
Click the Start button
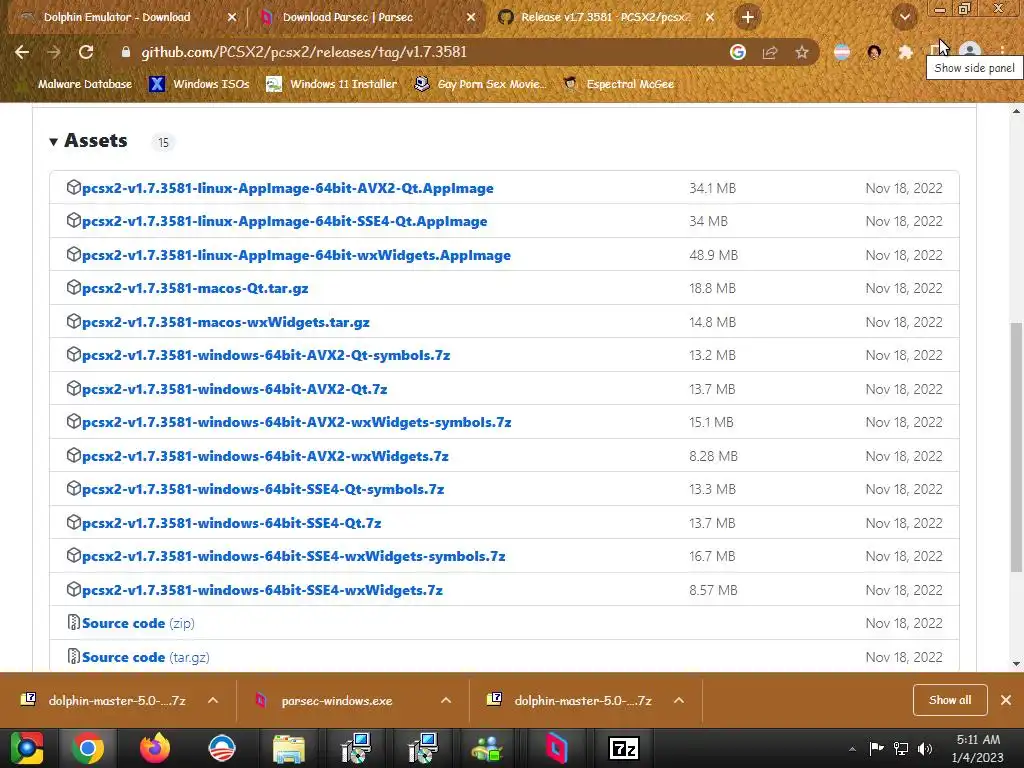coord(26,748)
